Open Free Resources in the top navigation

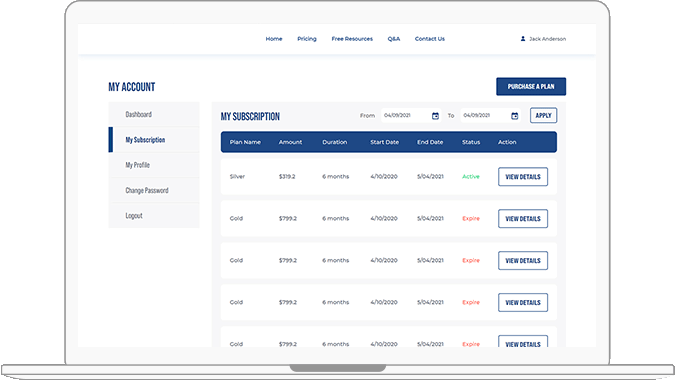coord(352,39)
